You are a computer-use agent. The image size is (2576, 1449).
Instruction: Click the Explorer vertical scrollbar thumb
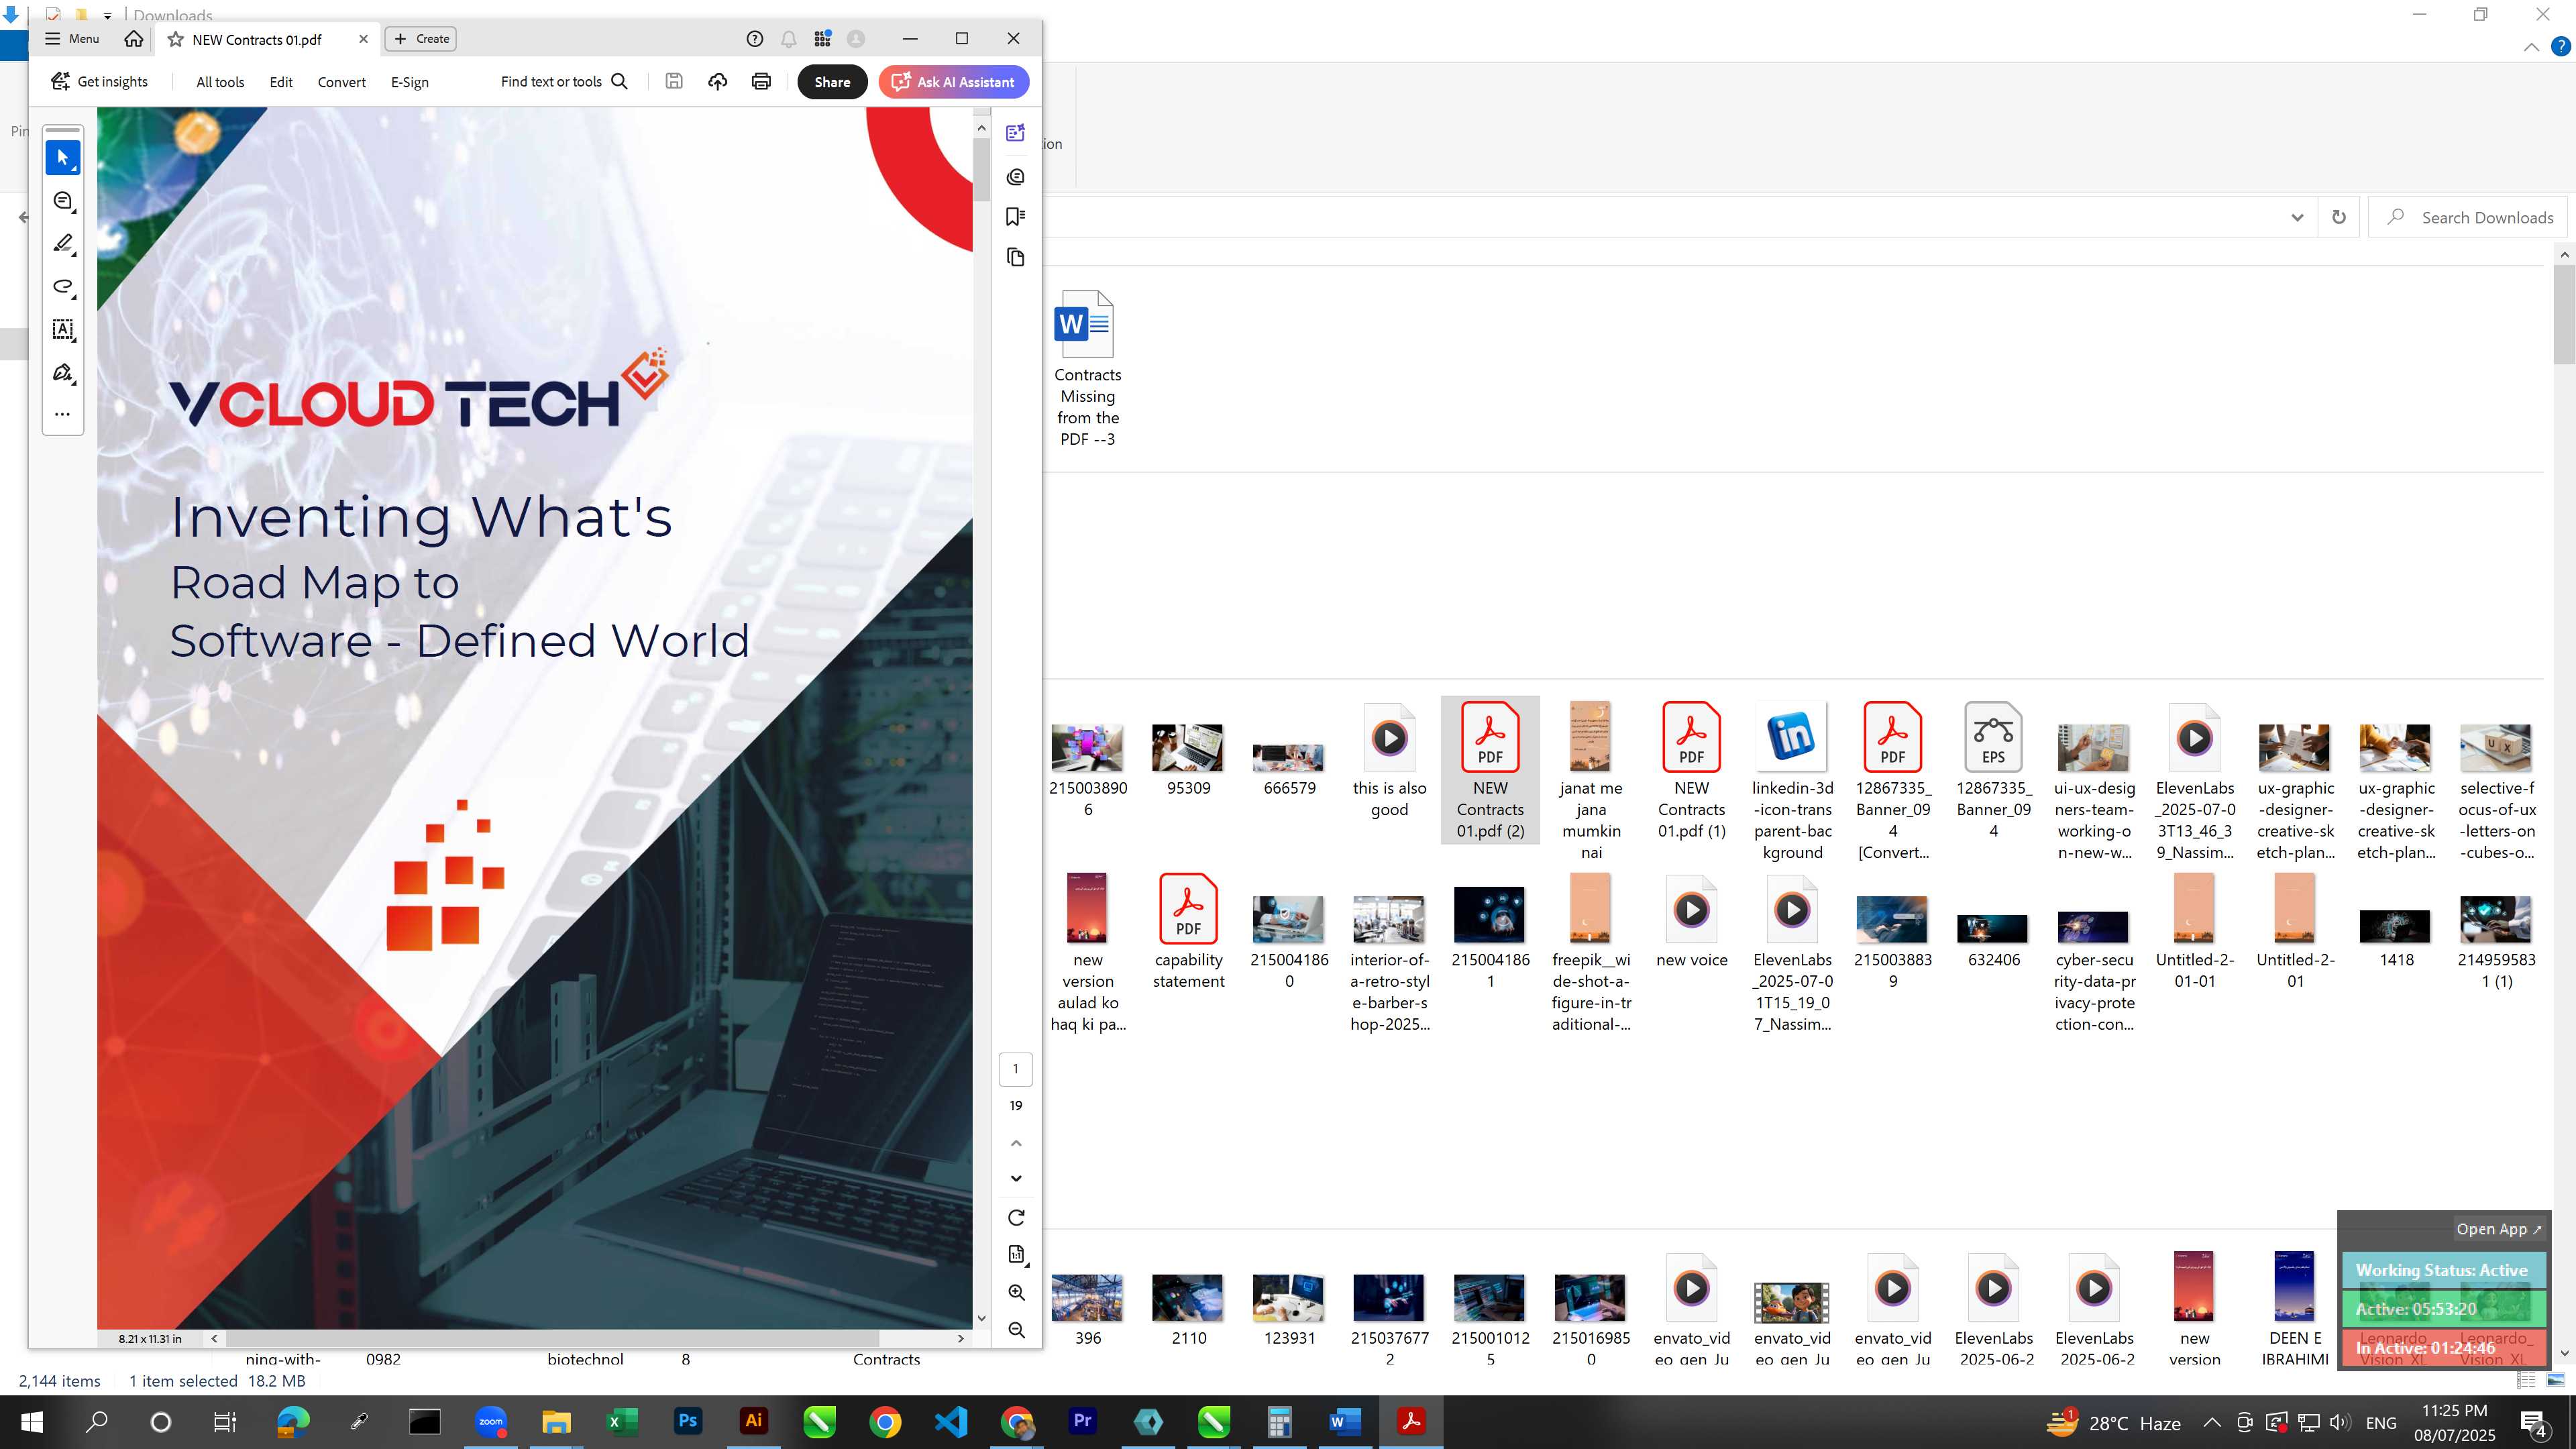pyautogui.click(x=2564, y=315)
